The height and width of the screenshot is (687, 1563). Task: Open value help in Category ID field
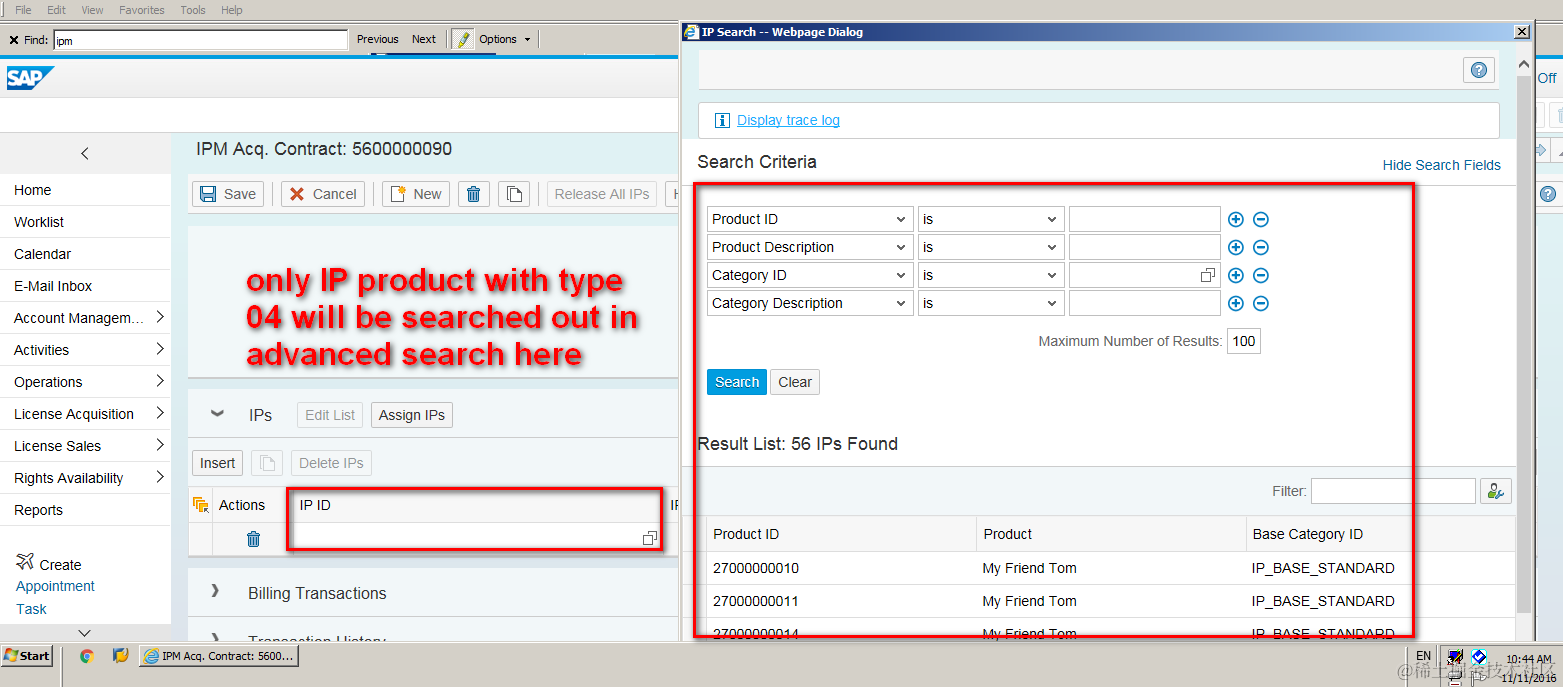click(x=1208, y=275)
